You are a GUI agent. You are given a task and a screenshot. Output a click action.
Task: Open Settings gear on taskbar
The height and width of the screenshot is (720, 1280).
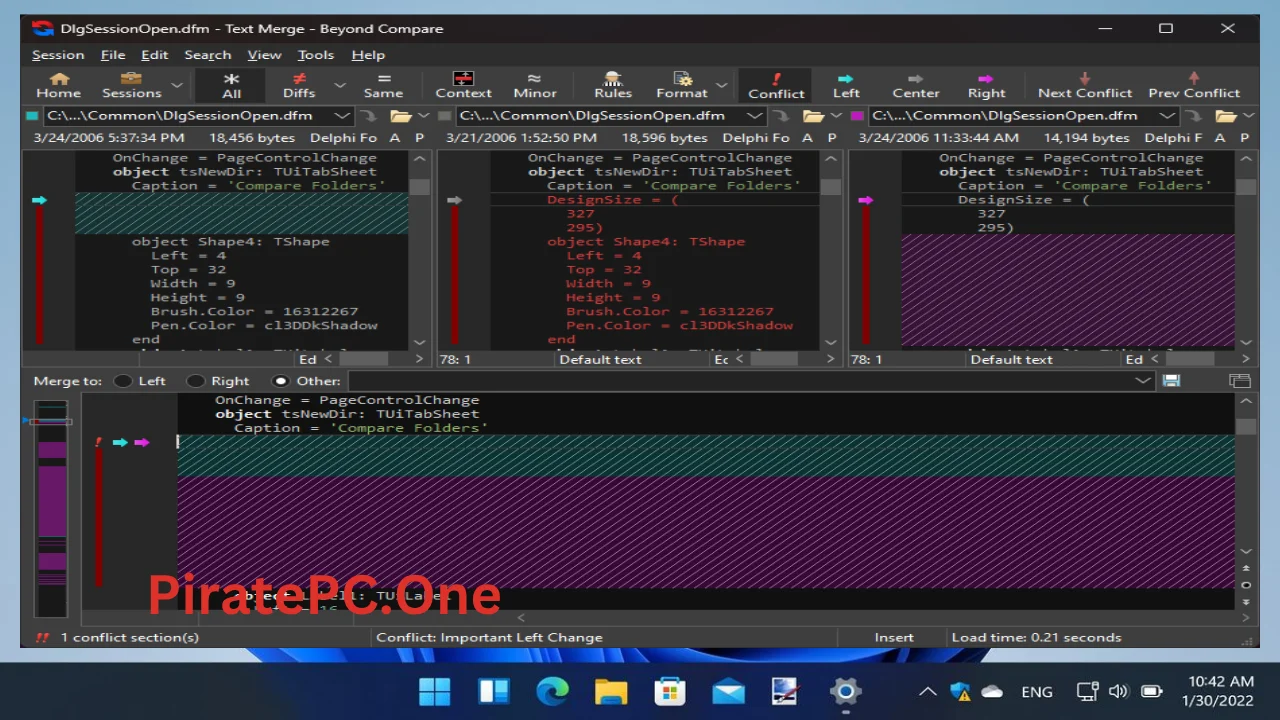[x=845, y=691]
